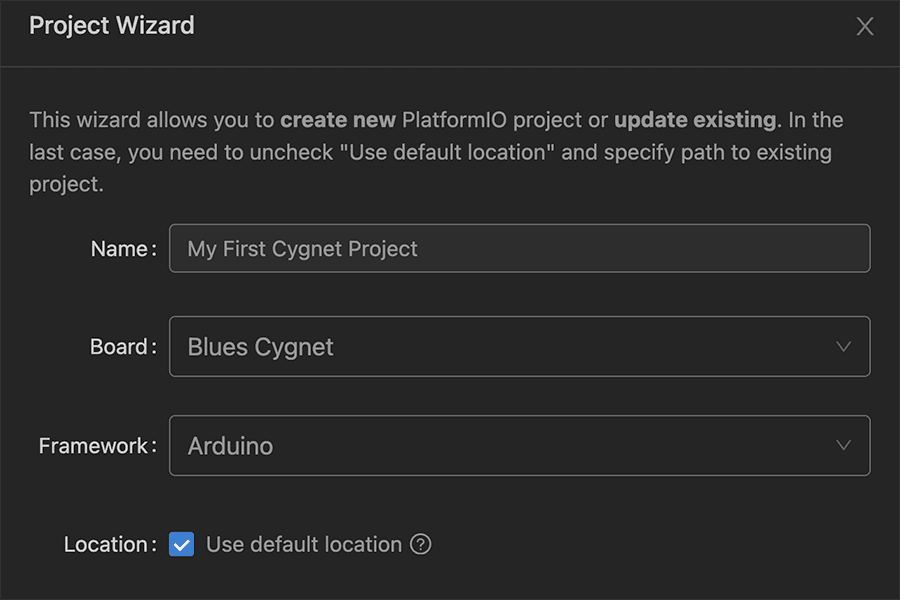The height and width of the screenshot is (600, 900).
Task: Close the Project Wizard dialog
Action: coord(865,27)
